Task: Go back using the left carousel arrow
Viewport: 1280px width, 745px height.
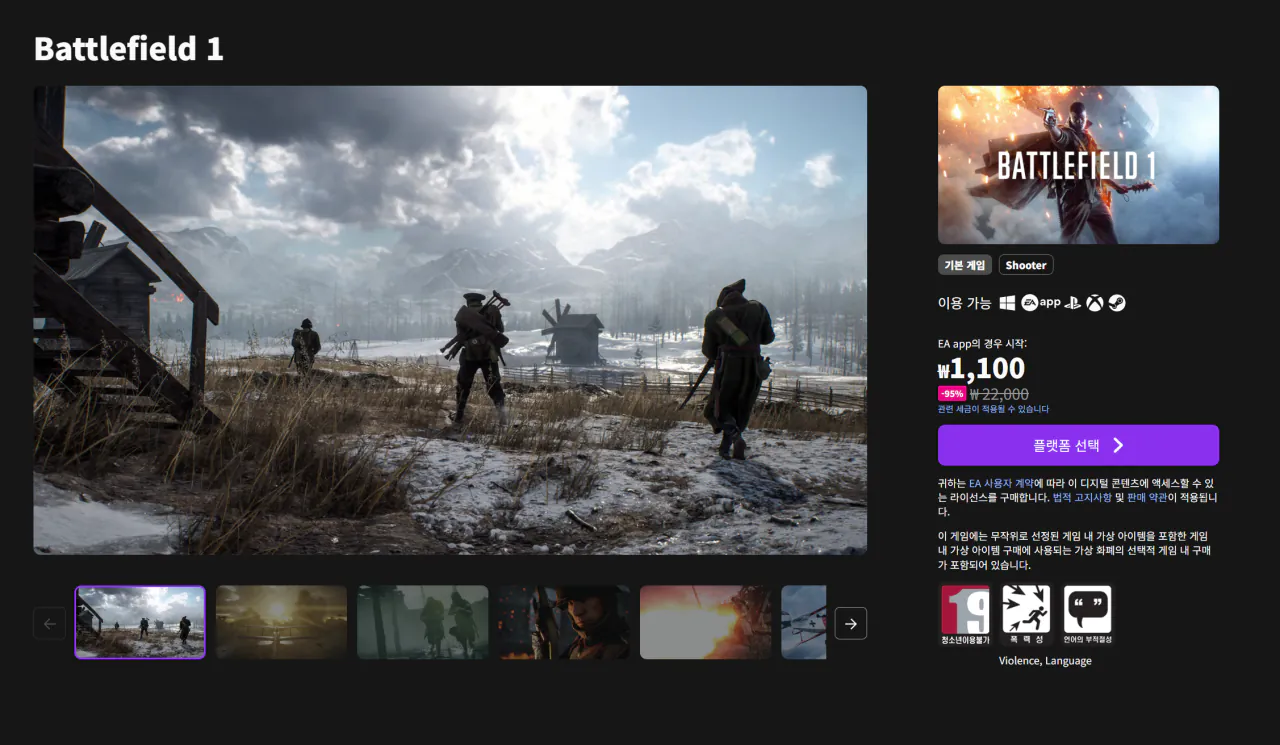Action: click(49, 623)
